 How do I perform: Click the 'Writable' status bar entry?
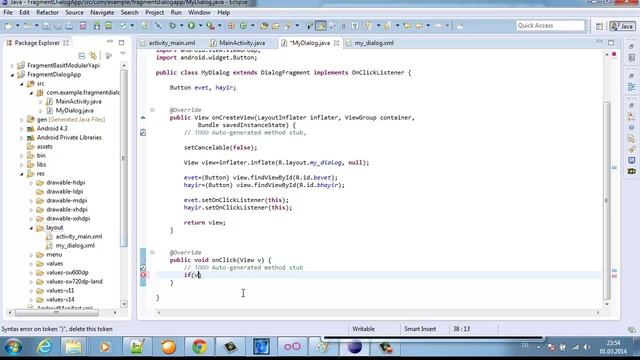pyautogui.click(x=363, y=329)
